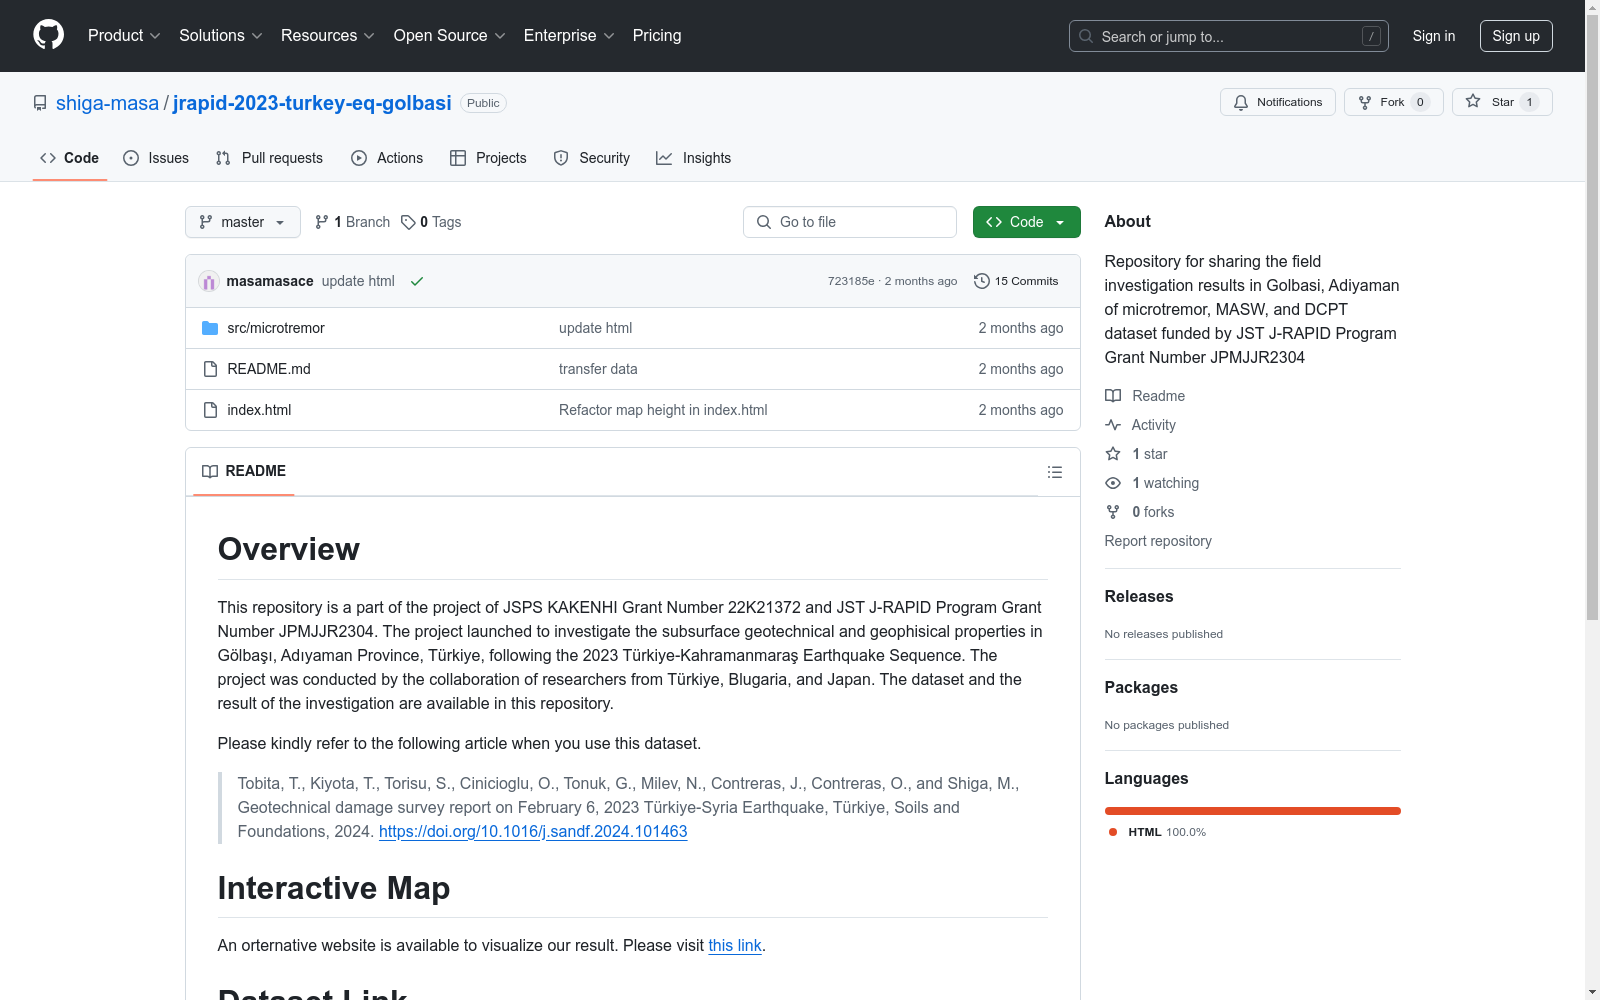Screen dimensions: 1600x1000
Task: Open the master branch selector dropdown
Action: pos(243,222)
